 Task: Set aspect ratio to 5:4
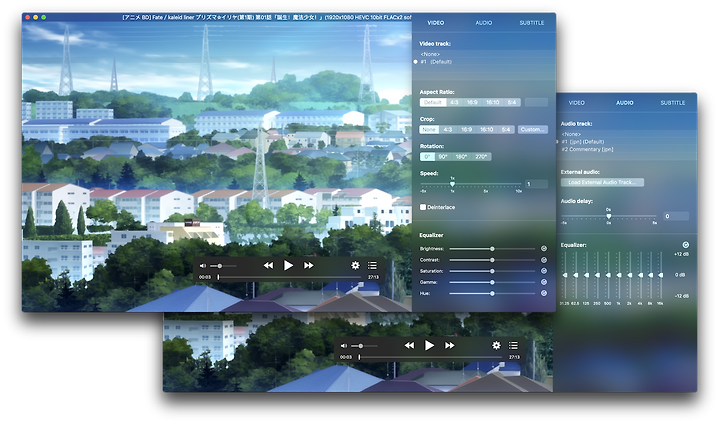[x=512, y=102]
